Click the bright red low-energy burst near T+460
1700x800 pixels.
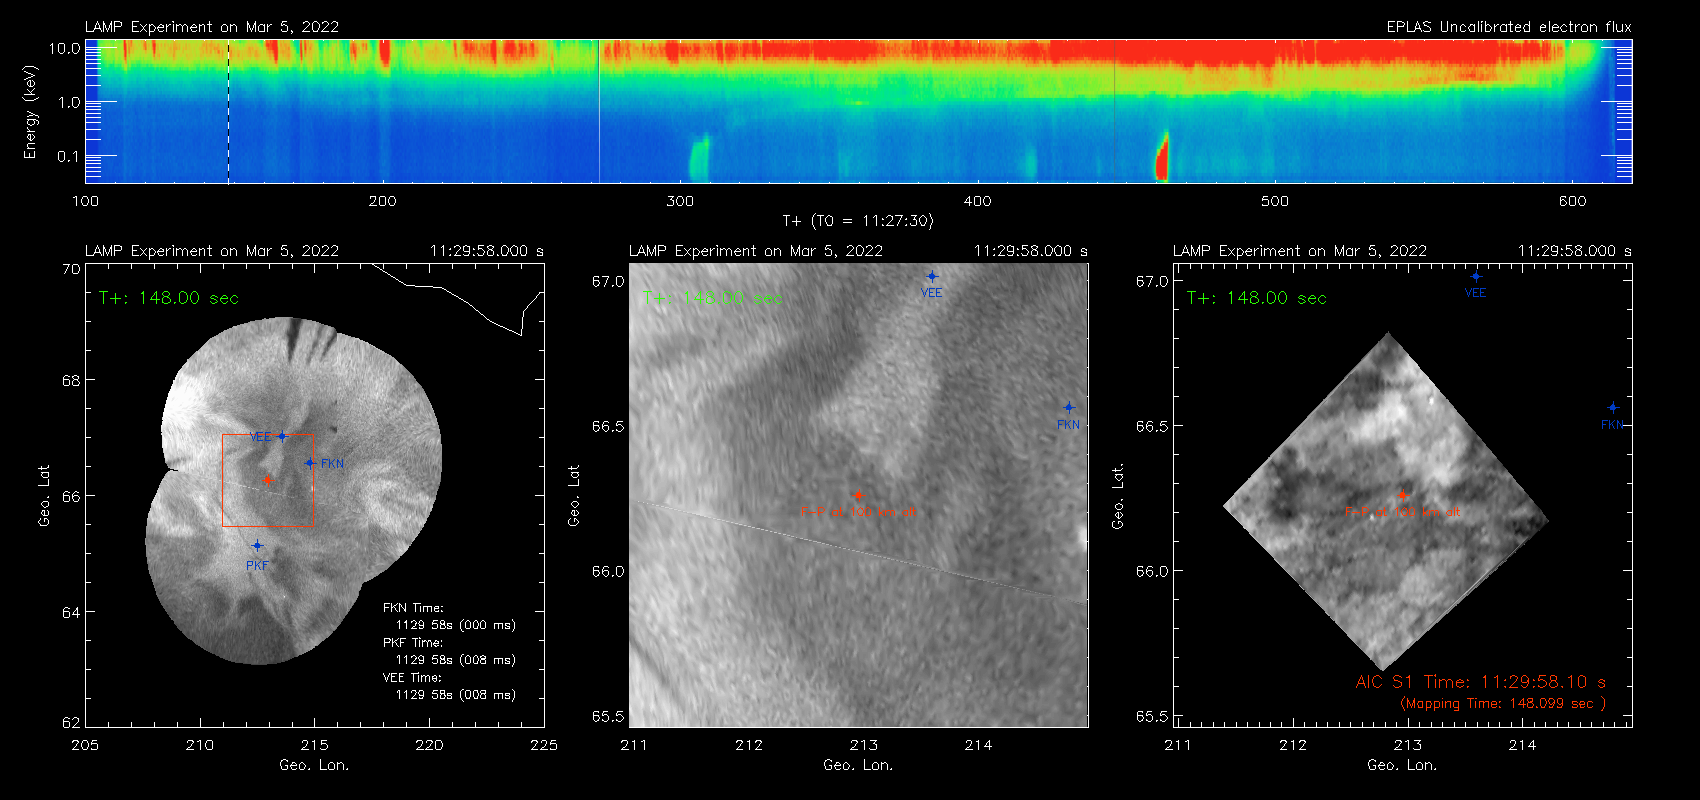(x=1162, y=158)
